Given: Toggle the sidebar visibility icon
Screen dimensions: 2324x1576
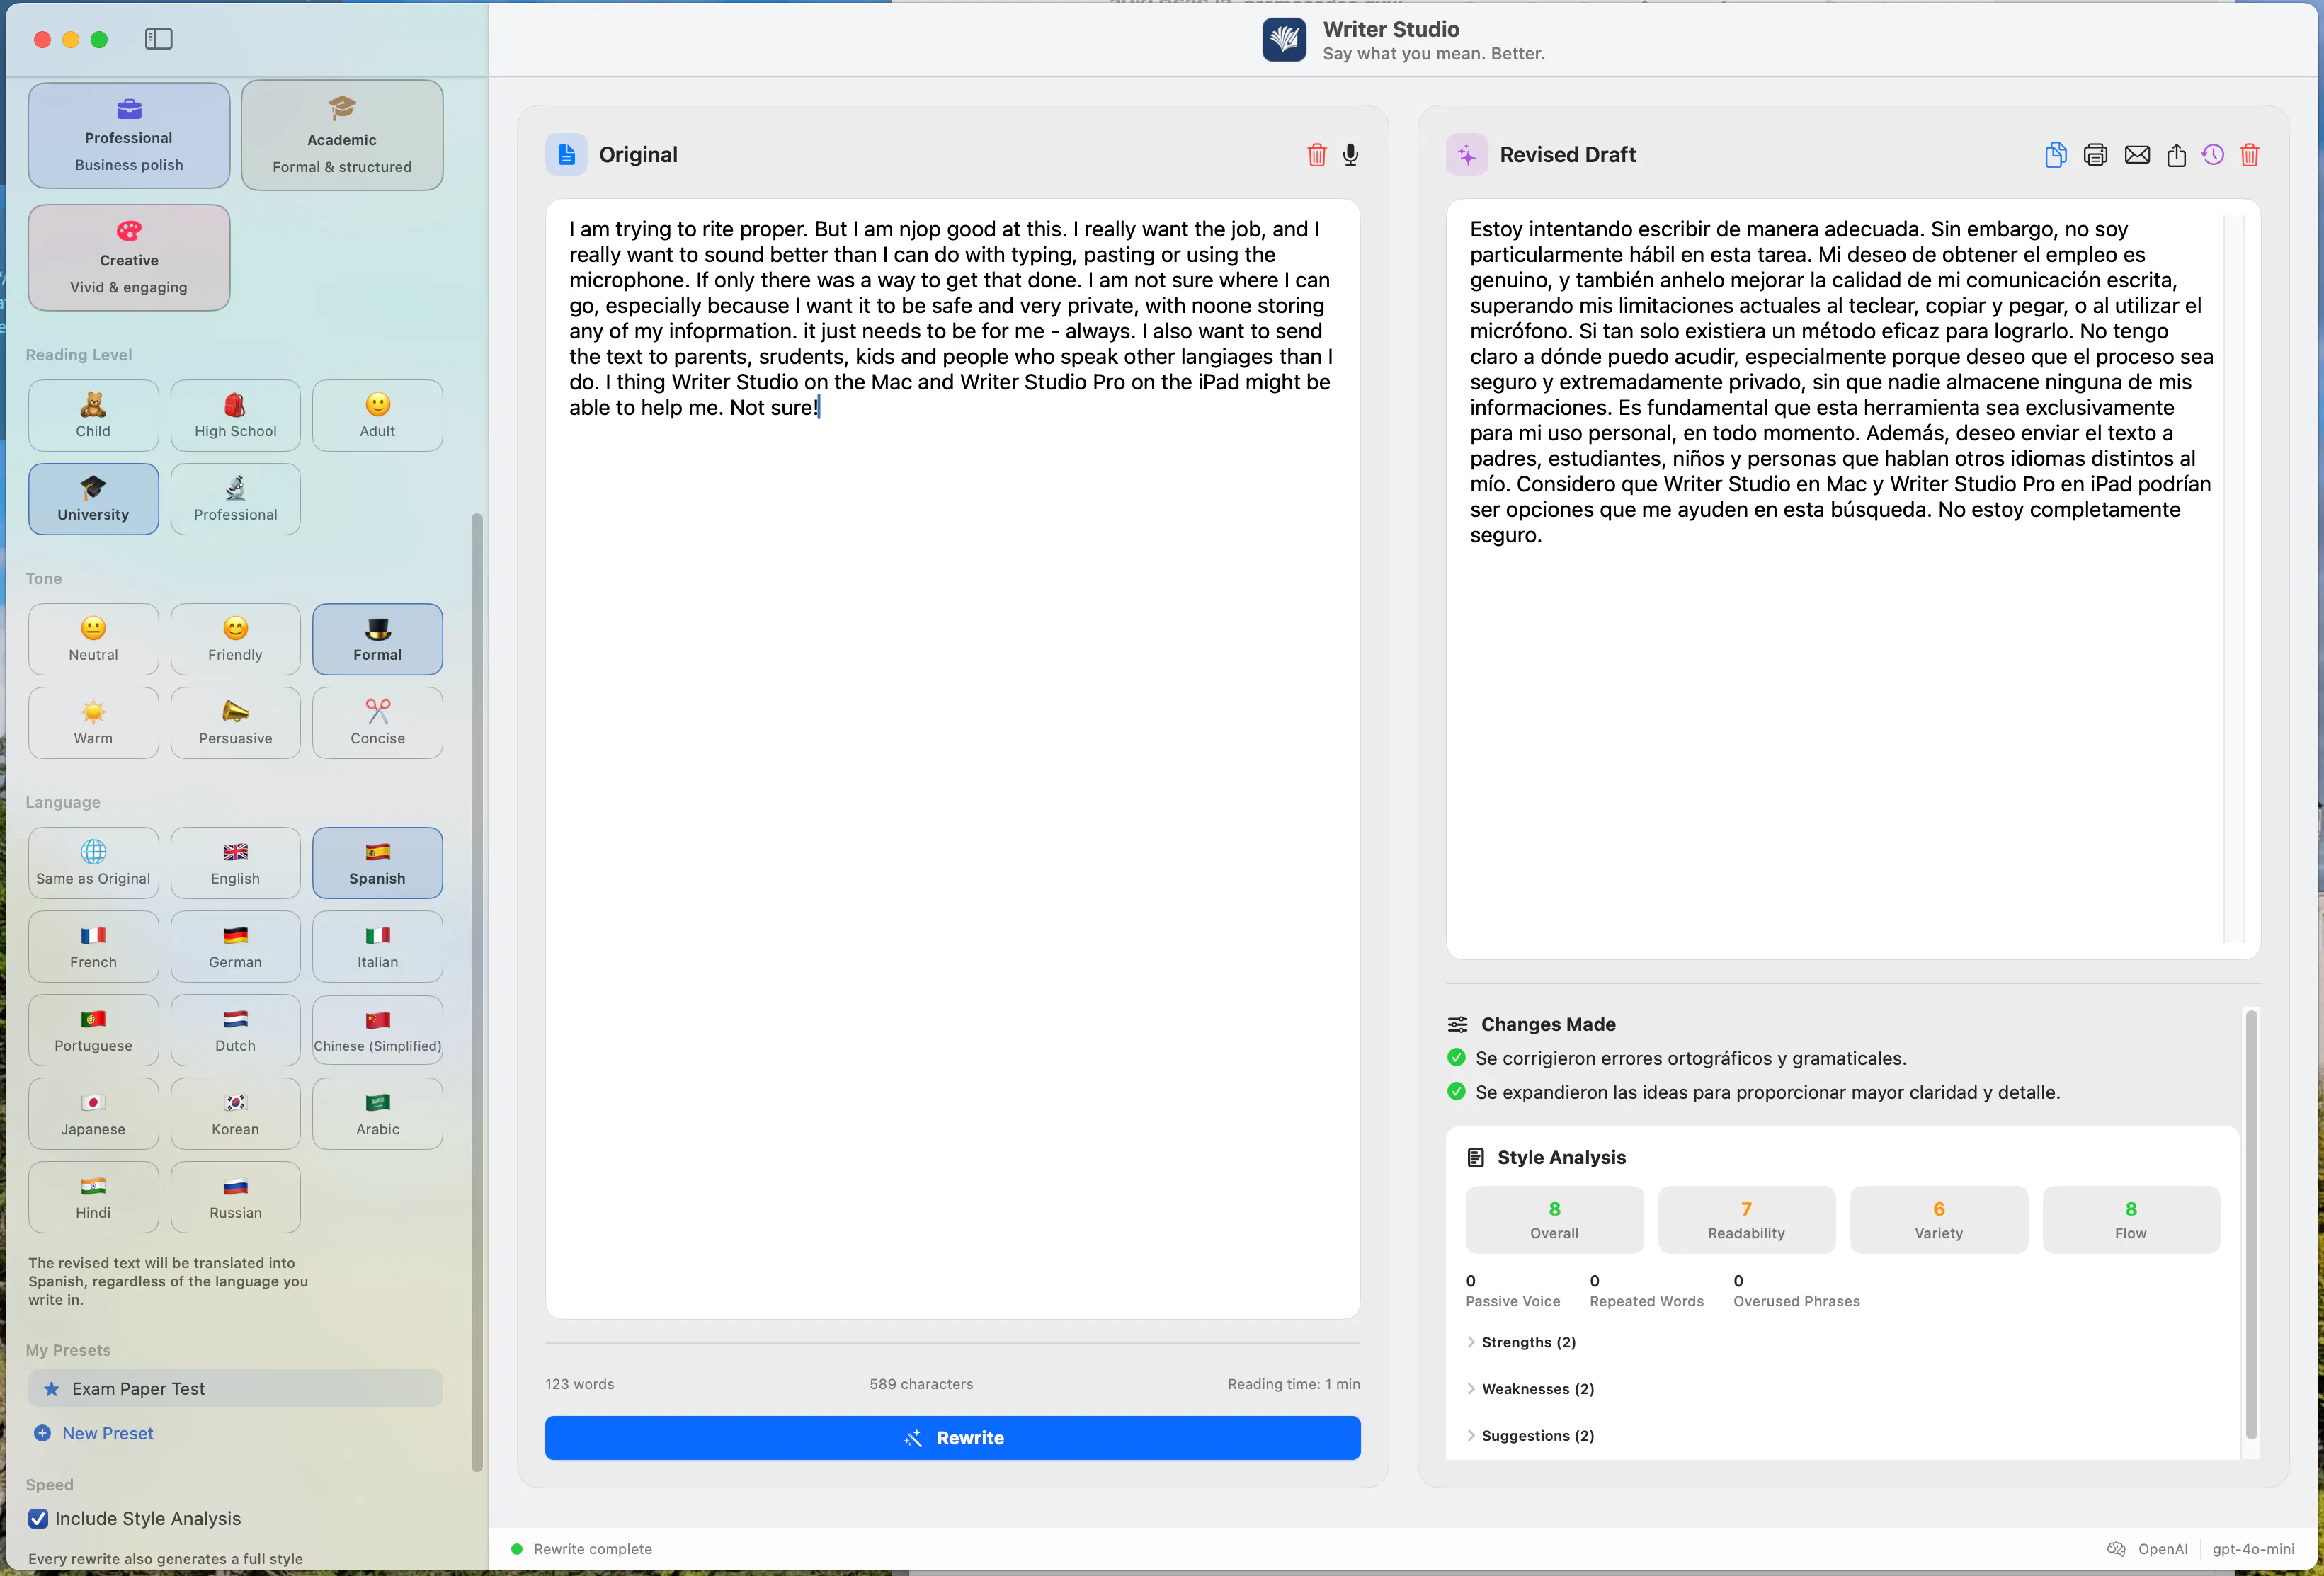Looking at the screenshot, I should (x=158, y=39).
